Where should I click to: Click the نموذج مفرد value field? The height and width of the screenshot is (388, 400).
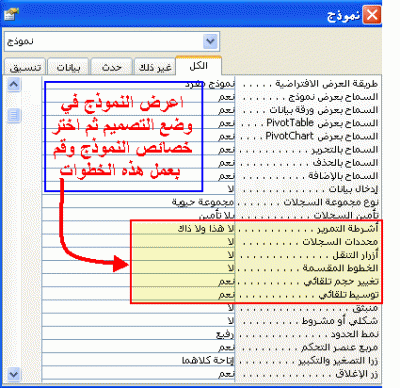(138, 84)
